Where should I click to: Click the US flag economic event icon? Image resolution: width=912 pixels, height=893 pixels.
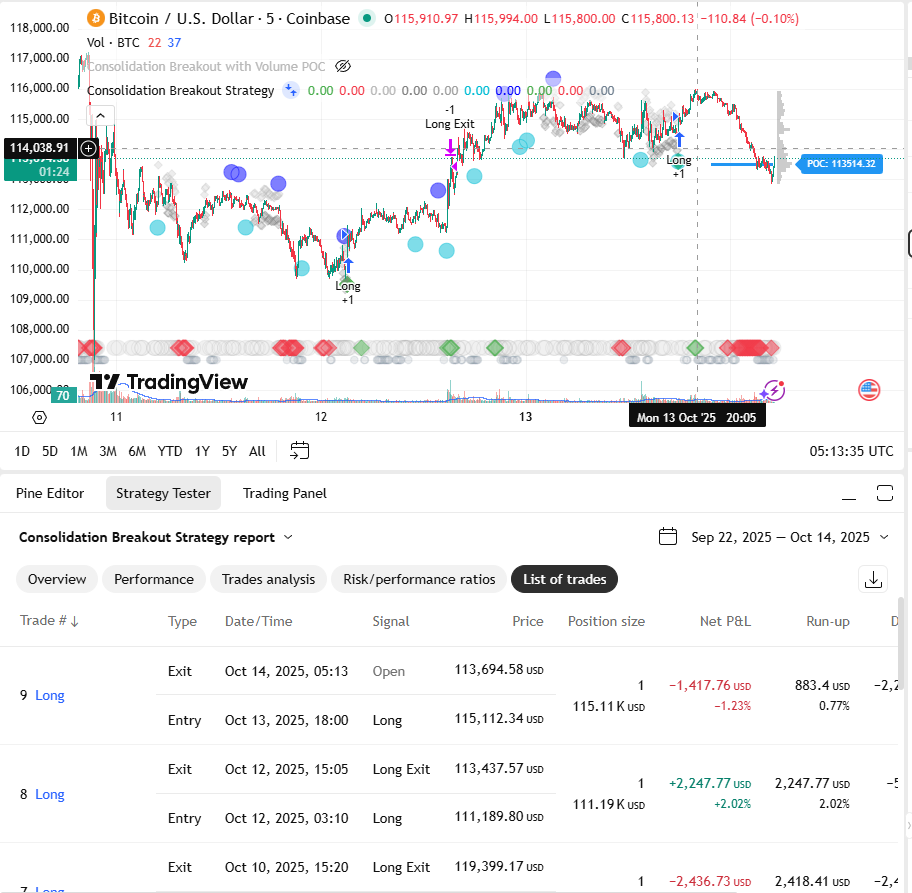coord(869,390)
